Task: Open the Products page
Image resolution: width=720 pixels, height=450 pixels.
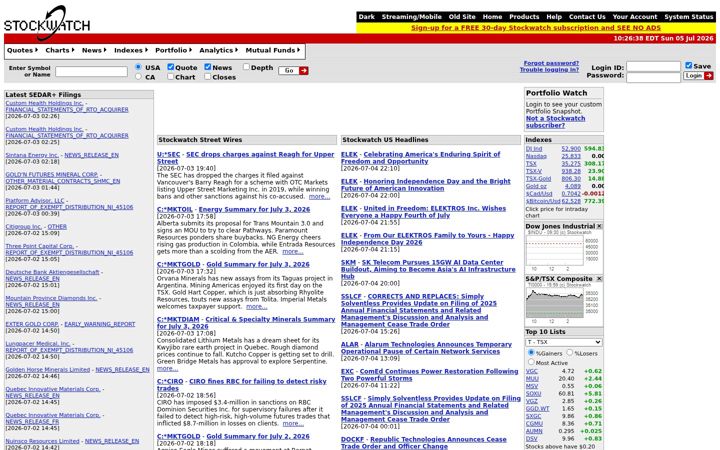Action: coord(524,17)
